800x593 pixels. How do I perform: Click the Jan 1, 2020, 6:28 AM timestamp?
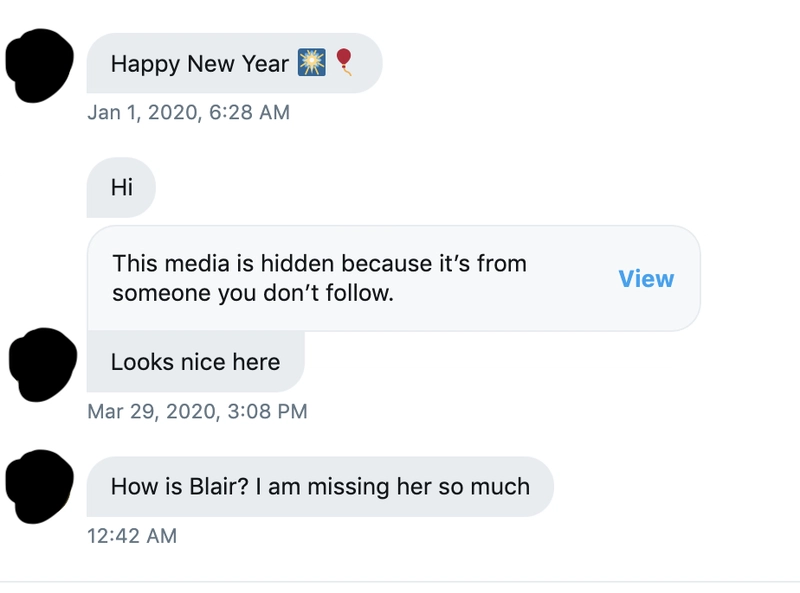tap(188, 112)
